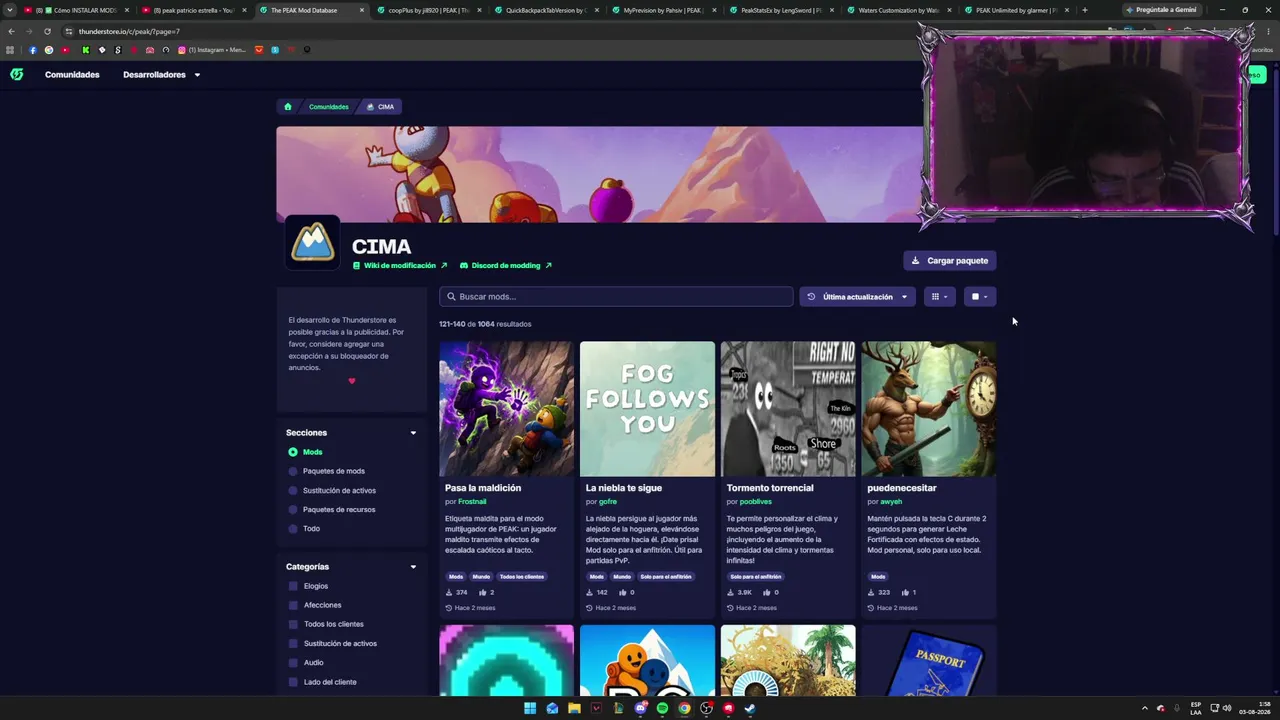Image resolution: width=1280 pixels, height=720 pixels.
Task: Check the Todos los clientes category
Action: [x=293, y=624]
